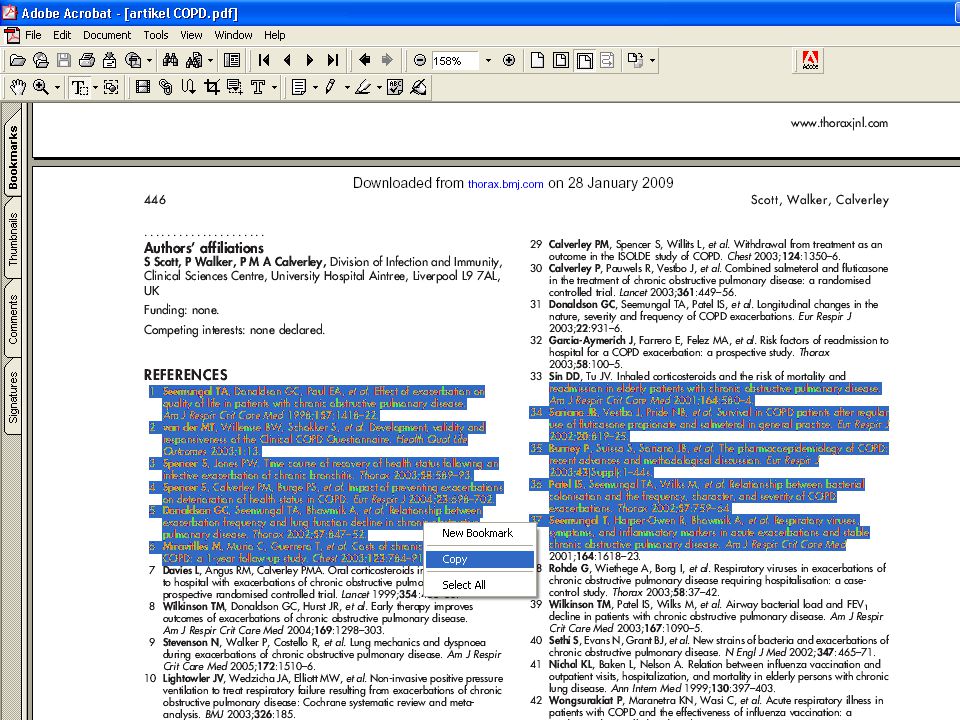Select the Article tool

pyautogui.click(x=189, y=87)
